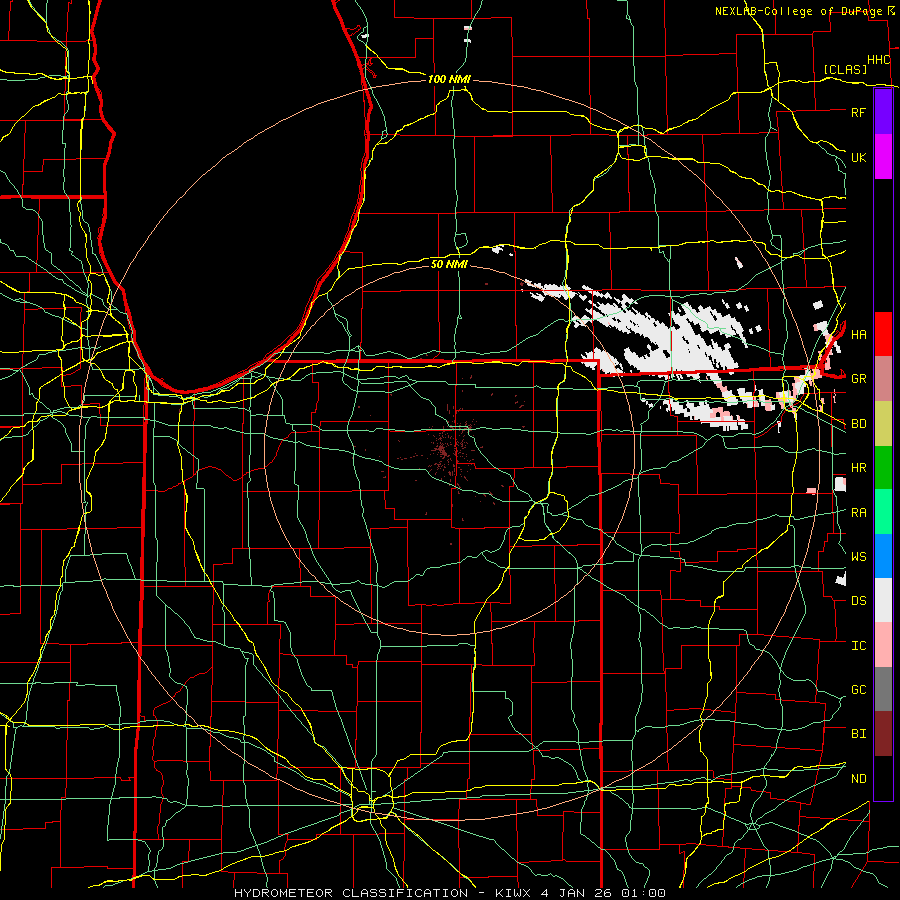Click the "DS" legend label
900x900 pixels.
[858, 601]
